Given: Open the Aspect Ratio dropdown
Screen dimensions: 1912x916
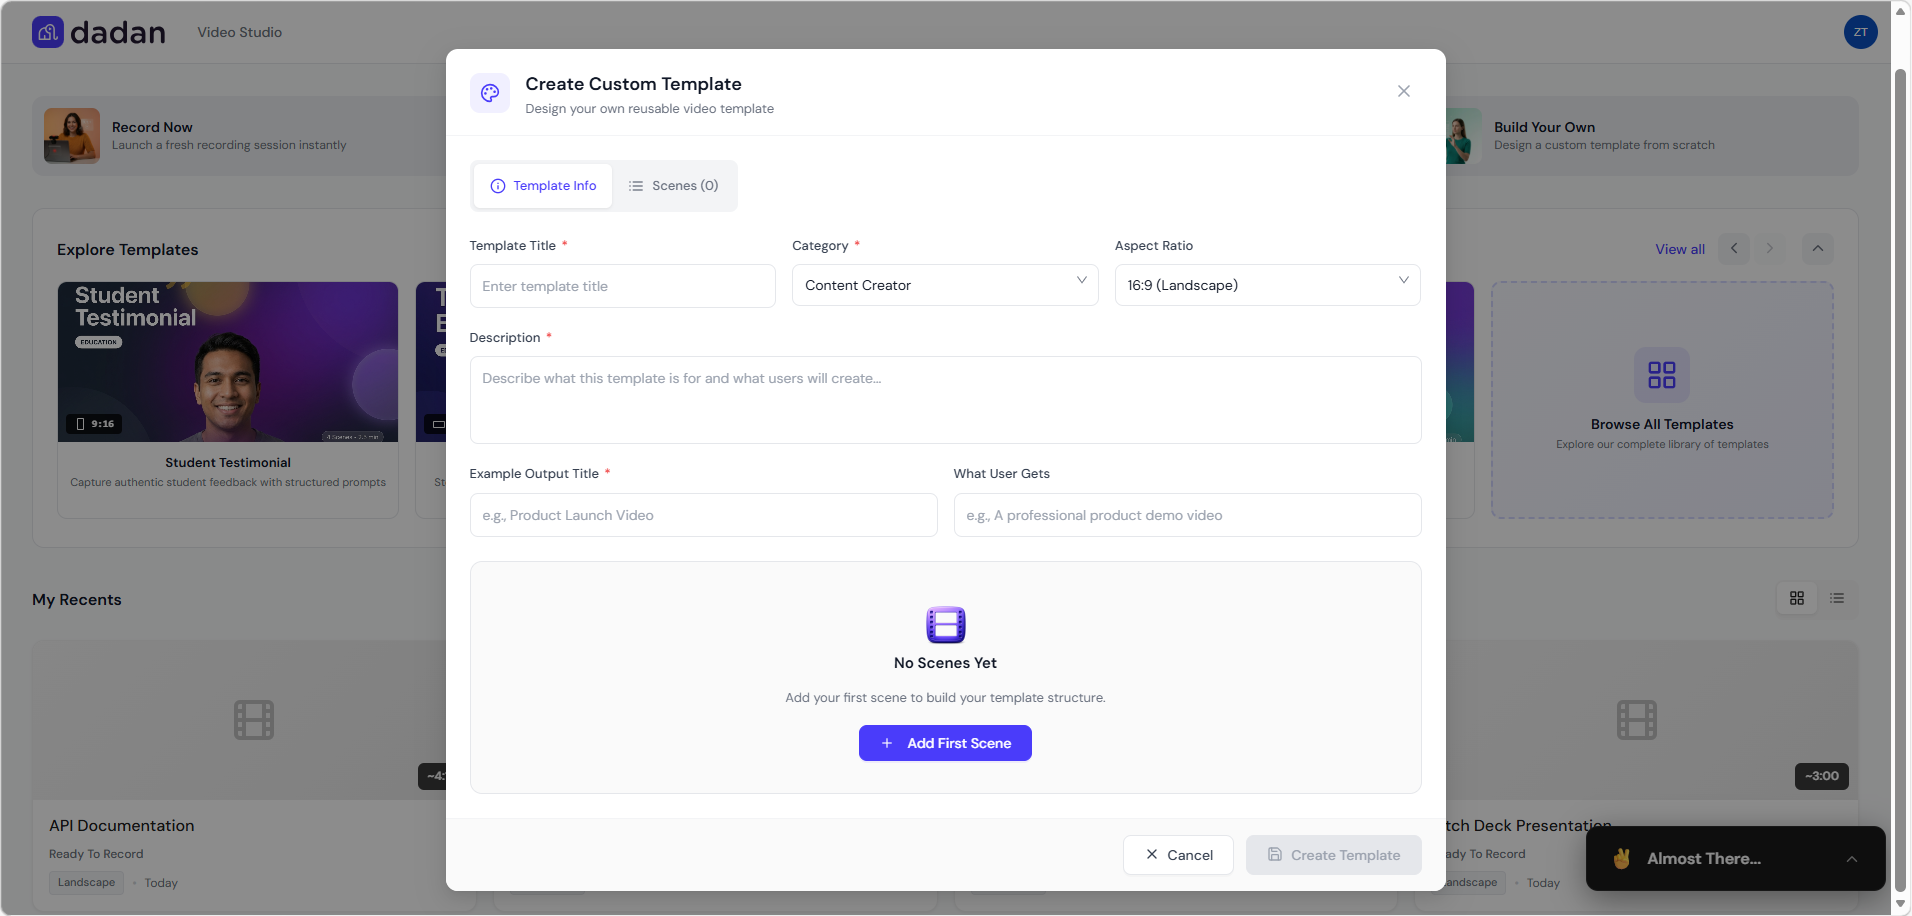Looking at the screenshot, I should click(1266, 285).
